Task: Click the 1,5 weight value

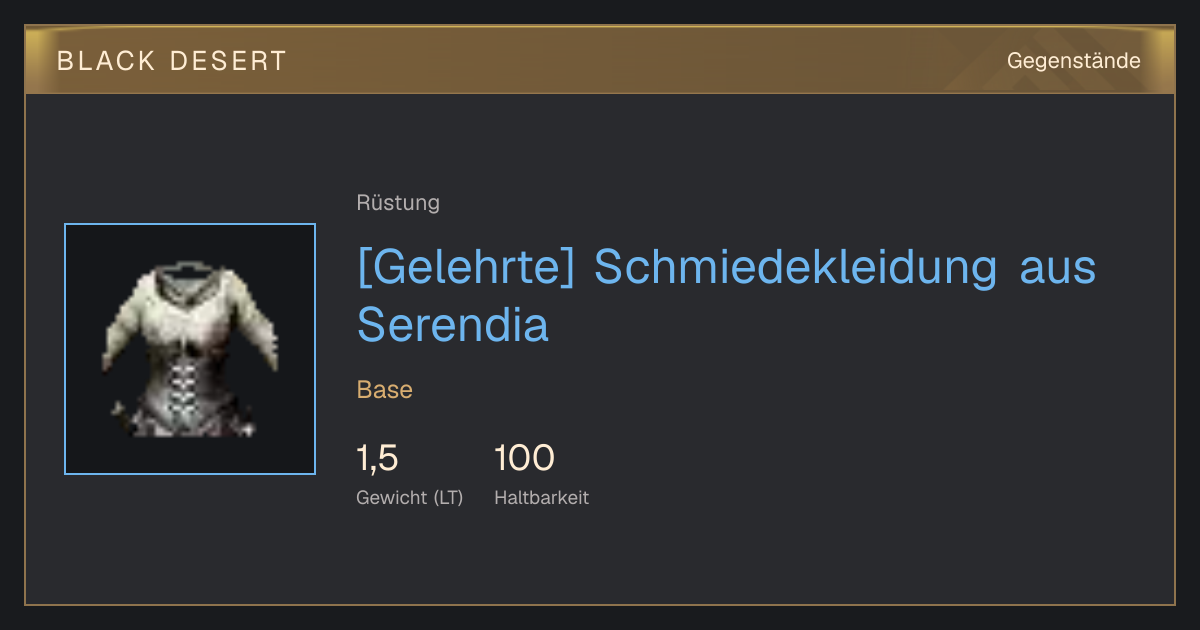Action: [377, 458]
